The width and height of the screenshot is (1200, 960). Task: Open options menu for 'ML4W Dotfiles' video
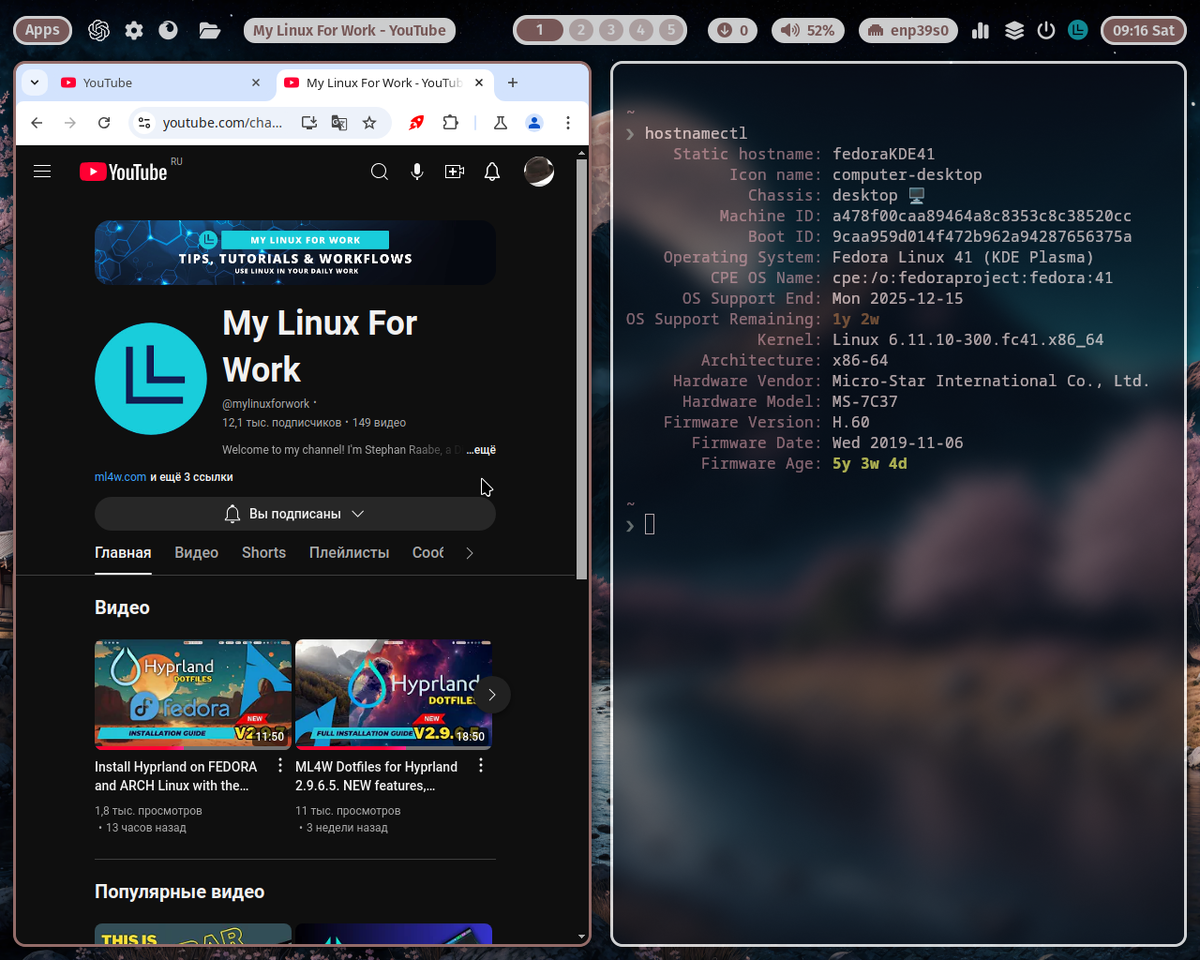(x=481, y=766)
